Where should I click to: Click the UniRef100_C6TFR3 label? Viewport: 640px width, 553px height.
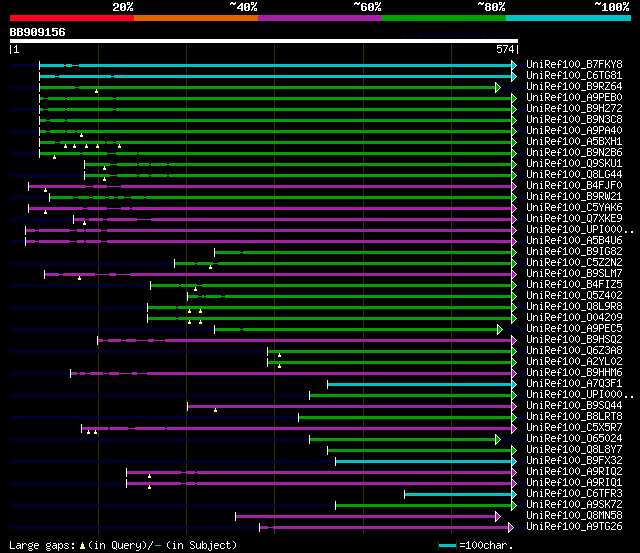point(574,494)
